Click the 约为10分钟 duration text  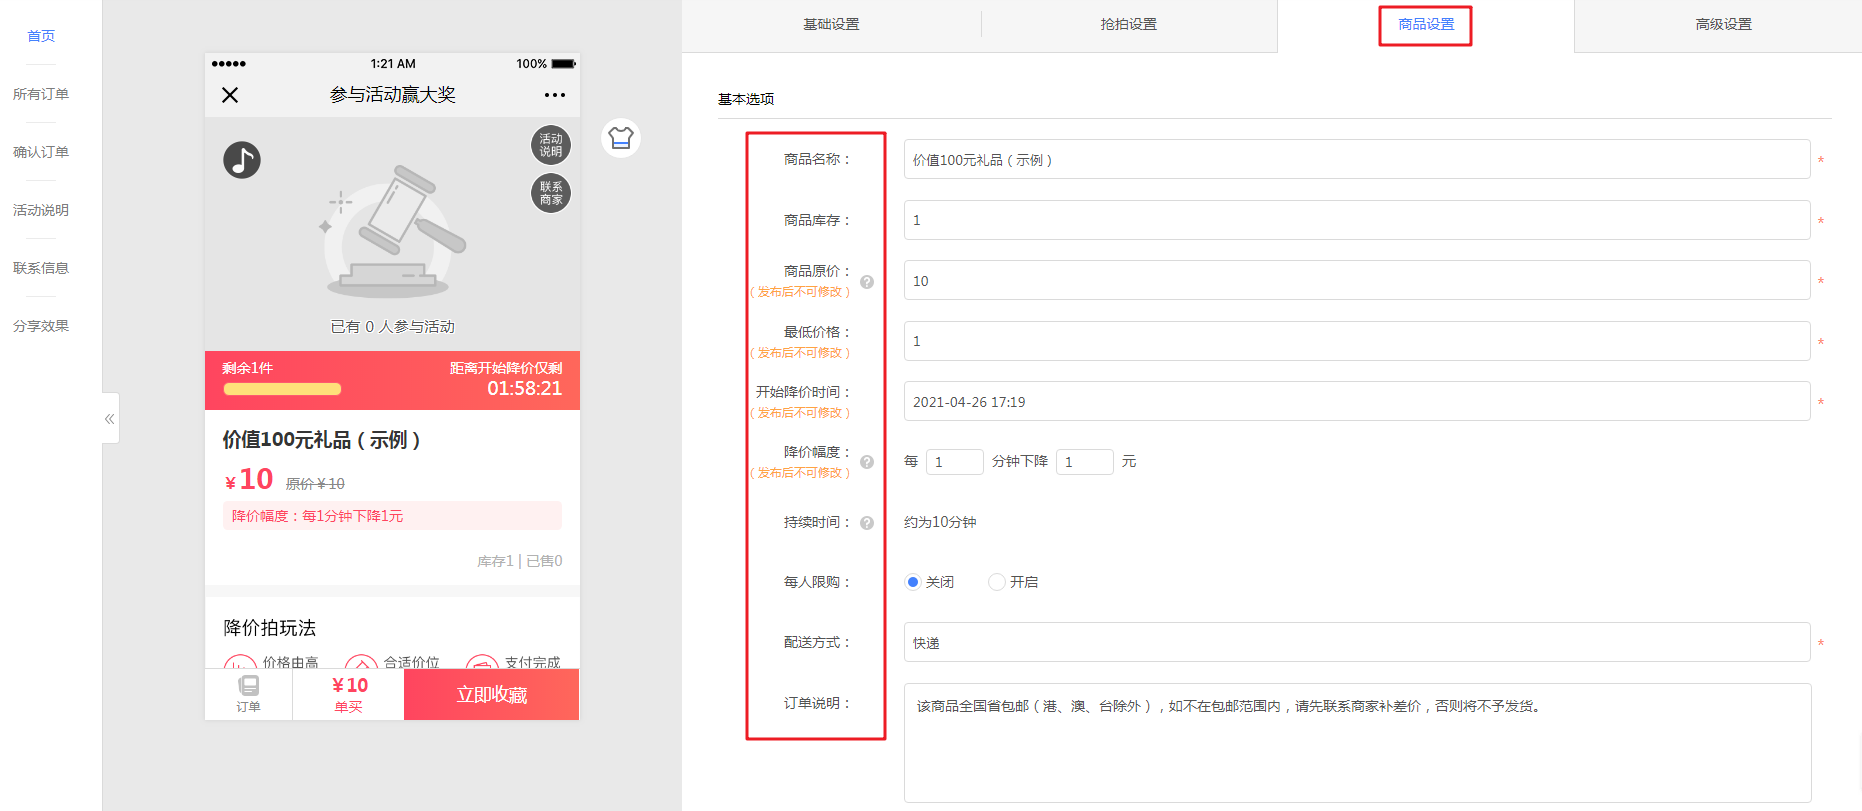940,522
